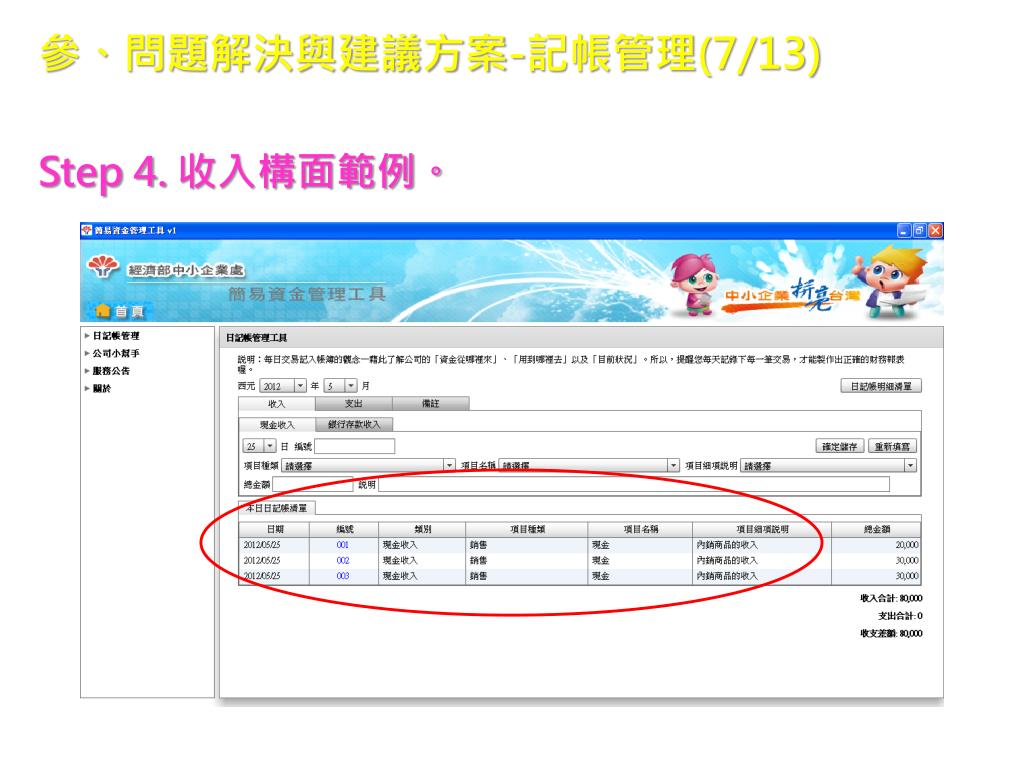Click the 說明 input field
Viewport: 1024px width, 768px height.
click(633, 484)
